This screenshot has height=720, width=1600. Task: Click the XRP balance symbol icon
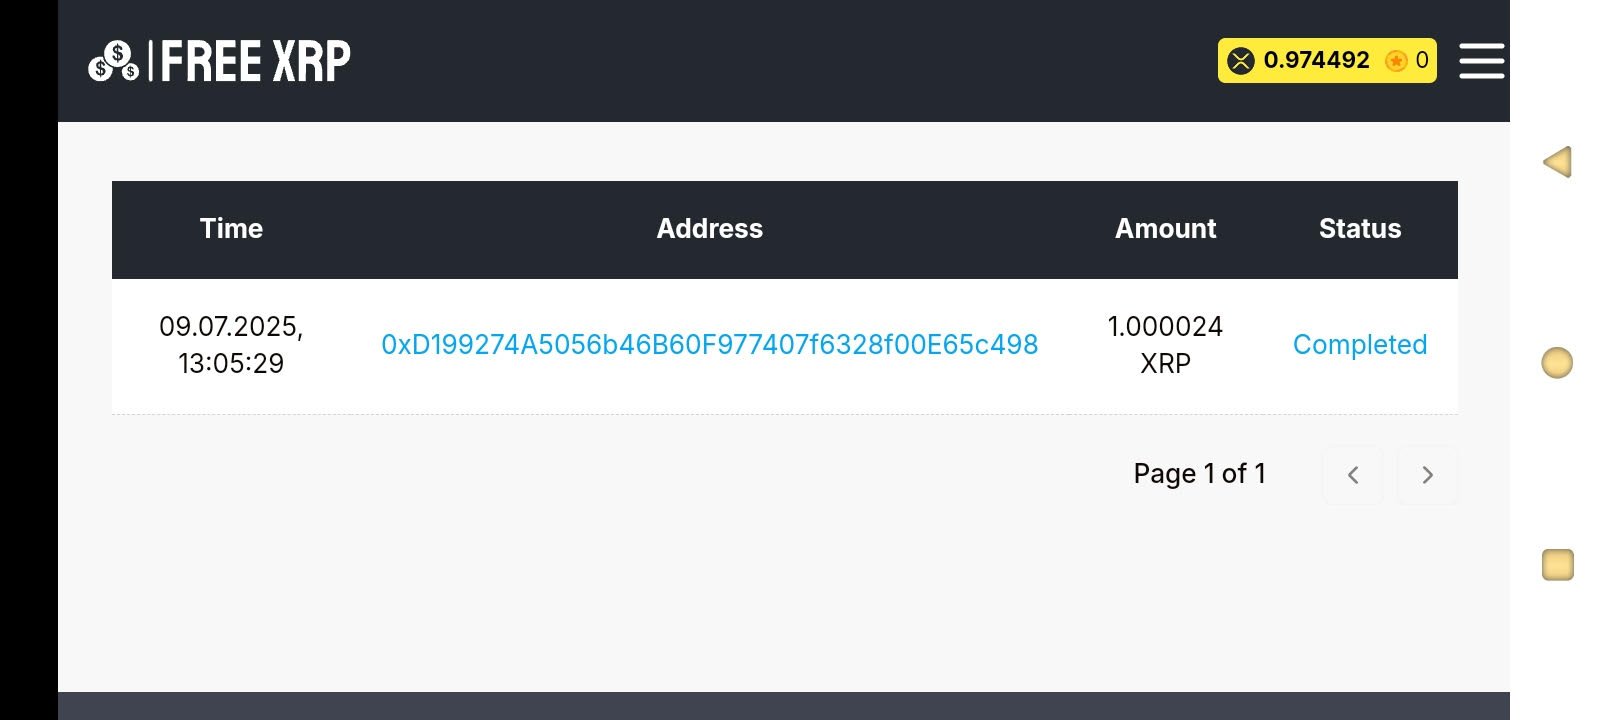[x=1241, y=61]
